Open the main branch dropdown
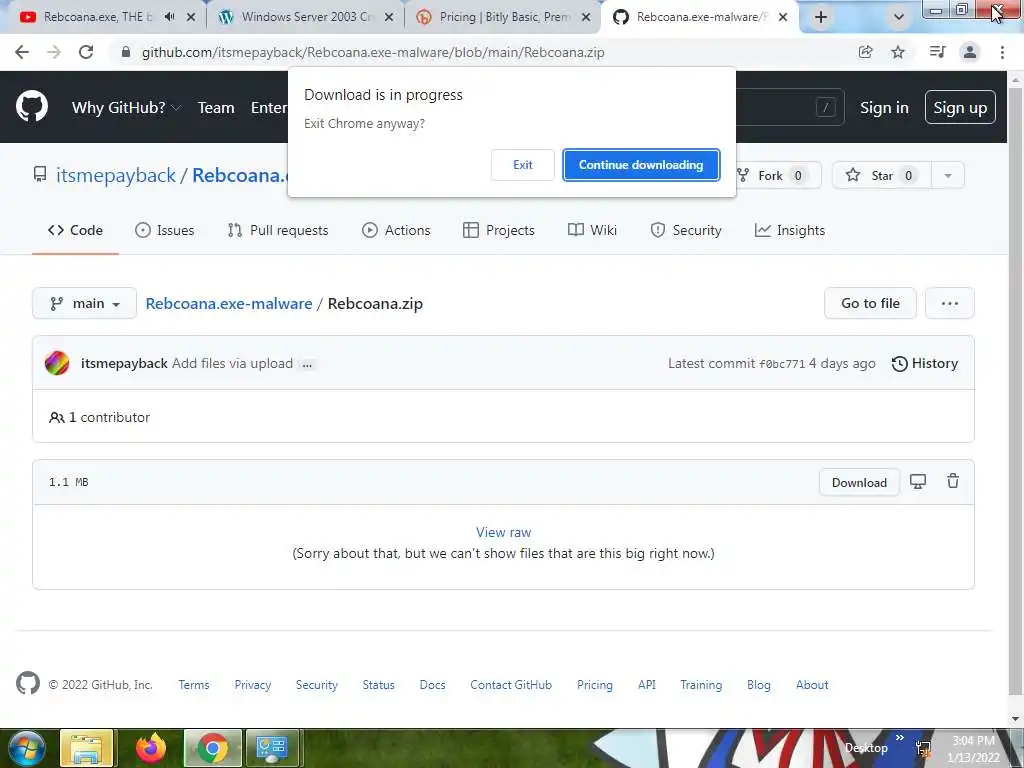Screen dimensions: 1024x768 (x=84, y=303)
